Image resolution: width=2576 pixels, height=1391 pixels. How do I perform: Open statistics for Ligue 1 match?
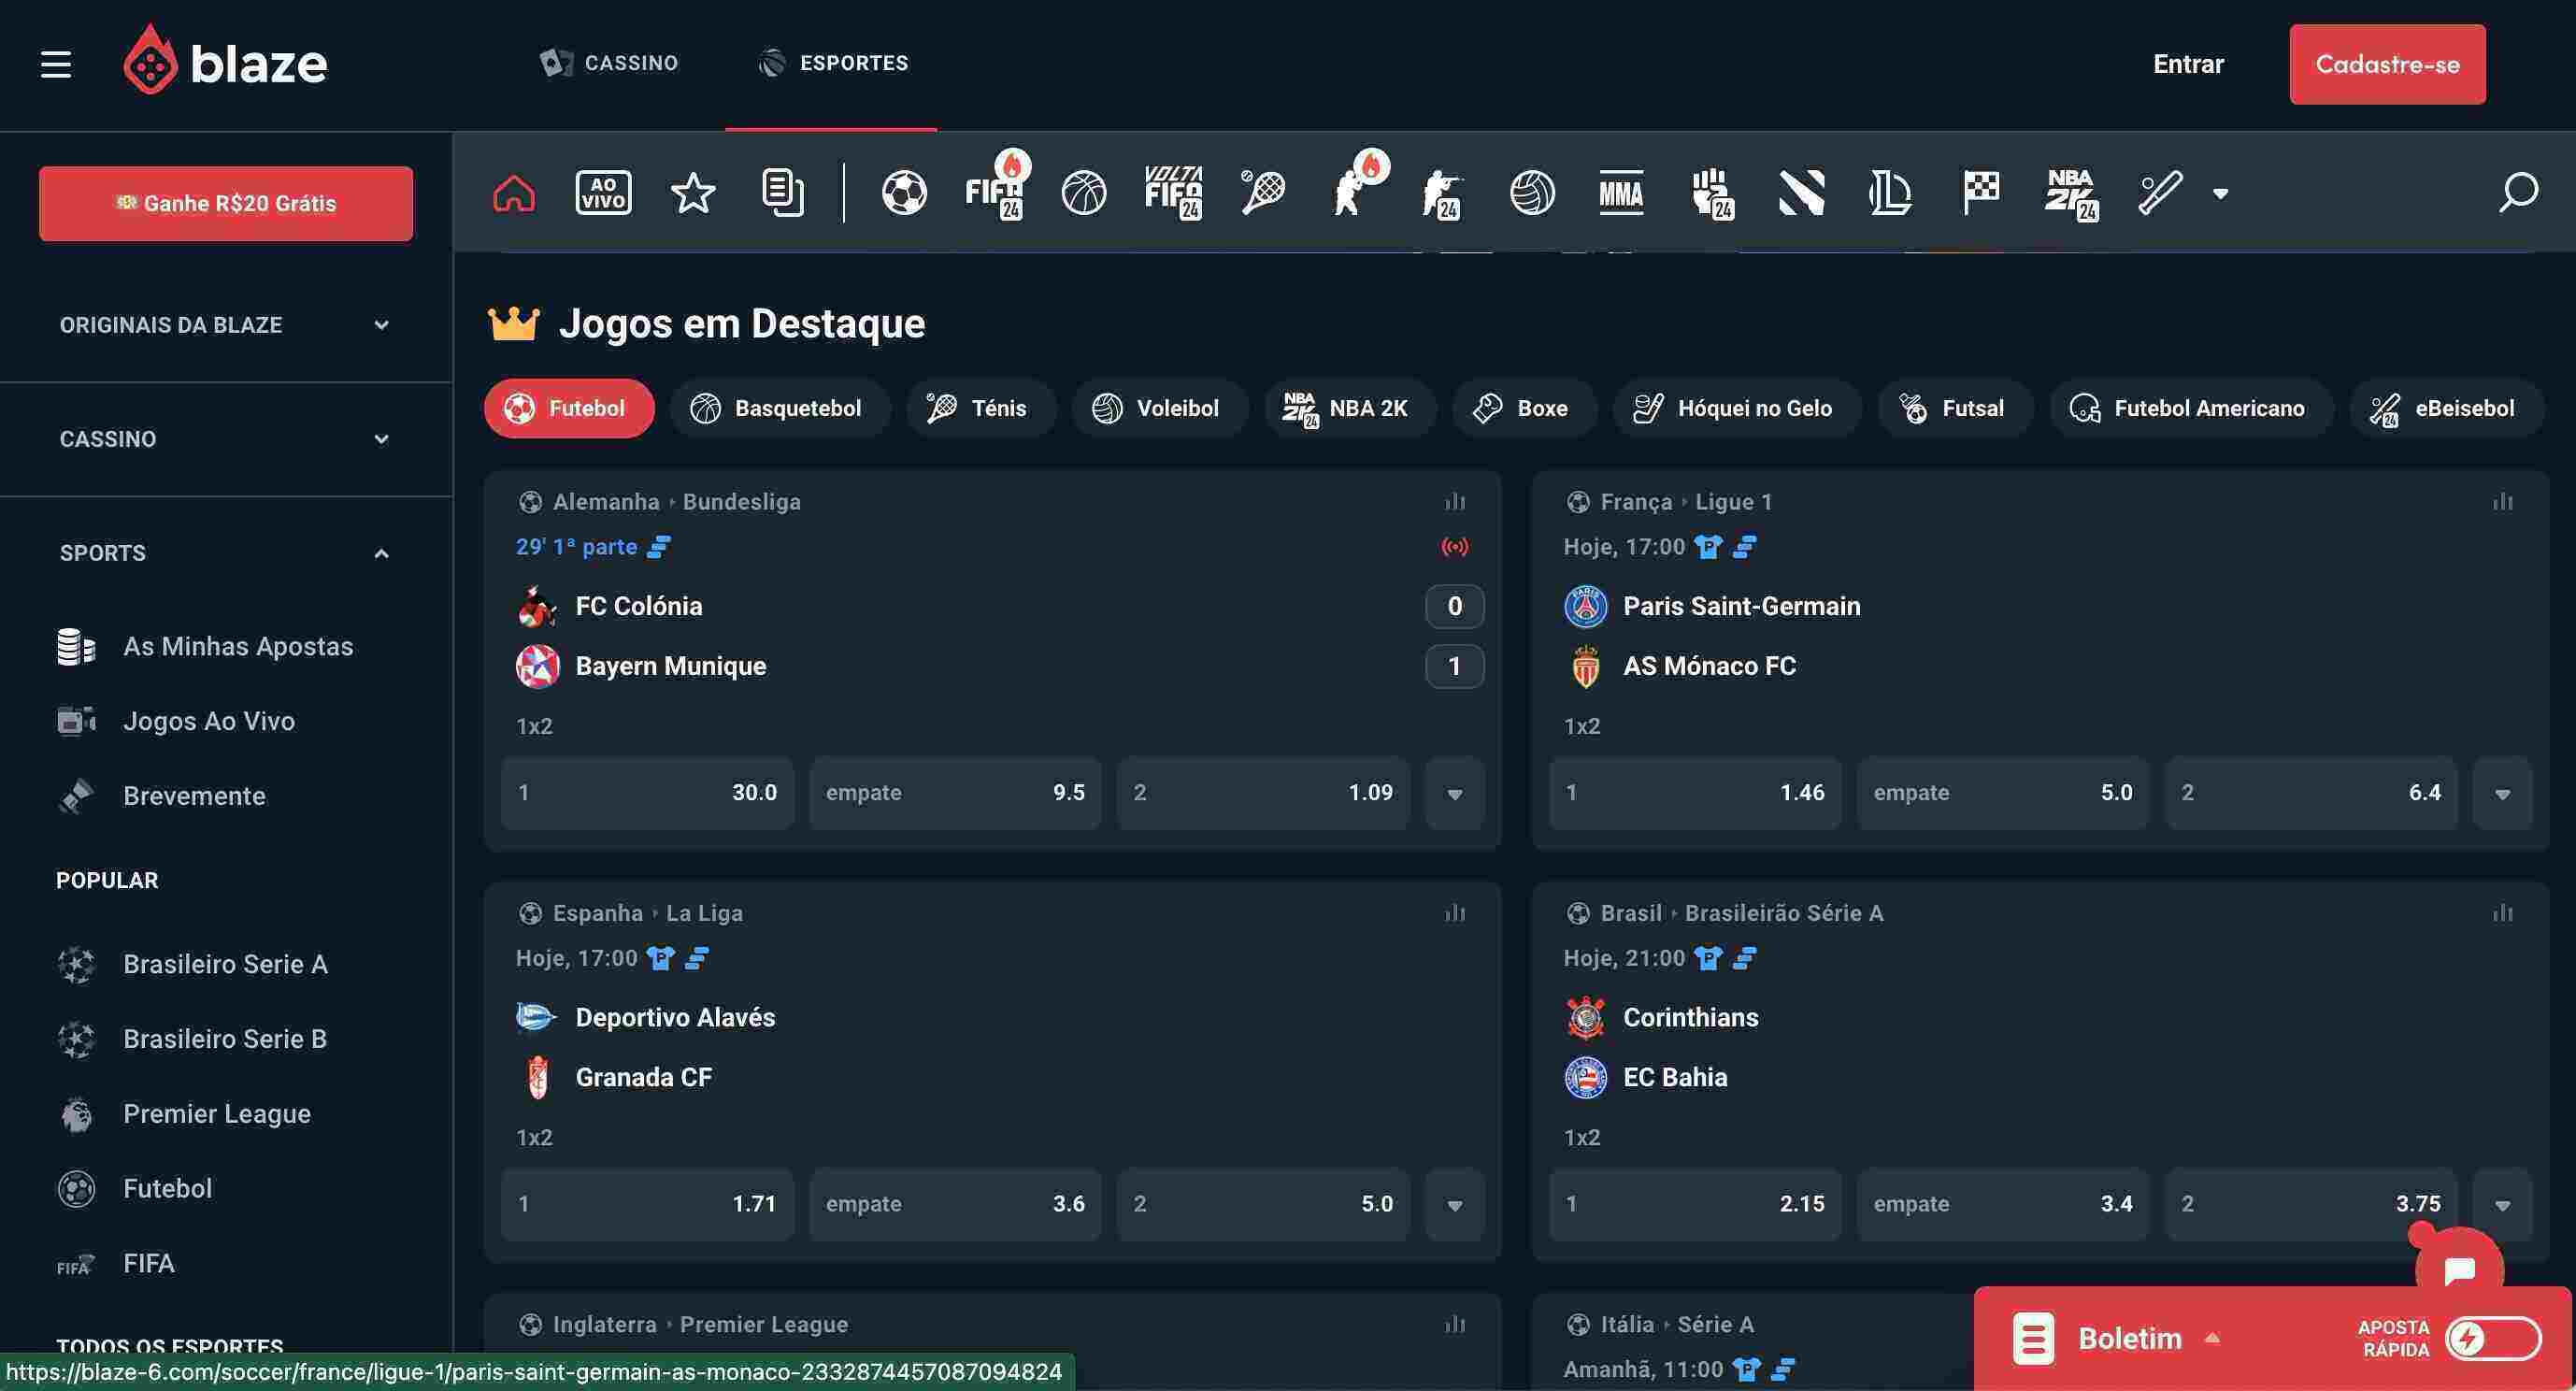tap(2502, 501)
